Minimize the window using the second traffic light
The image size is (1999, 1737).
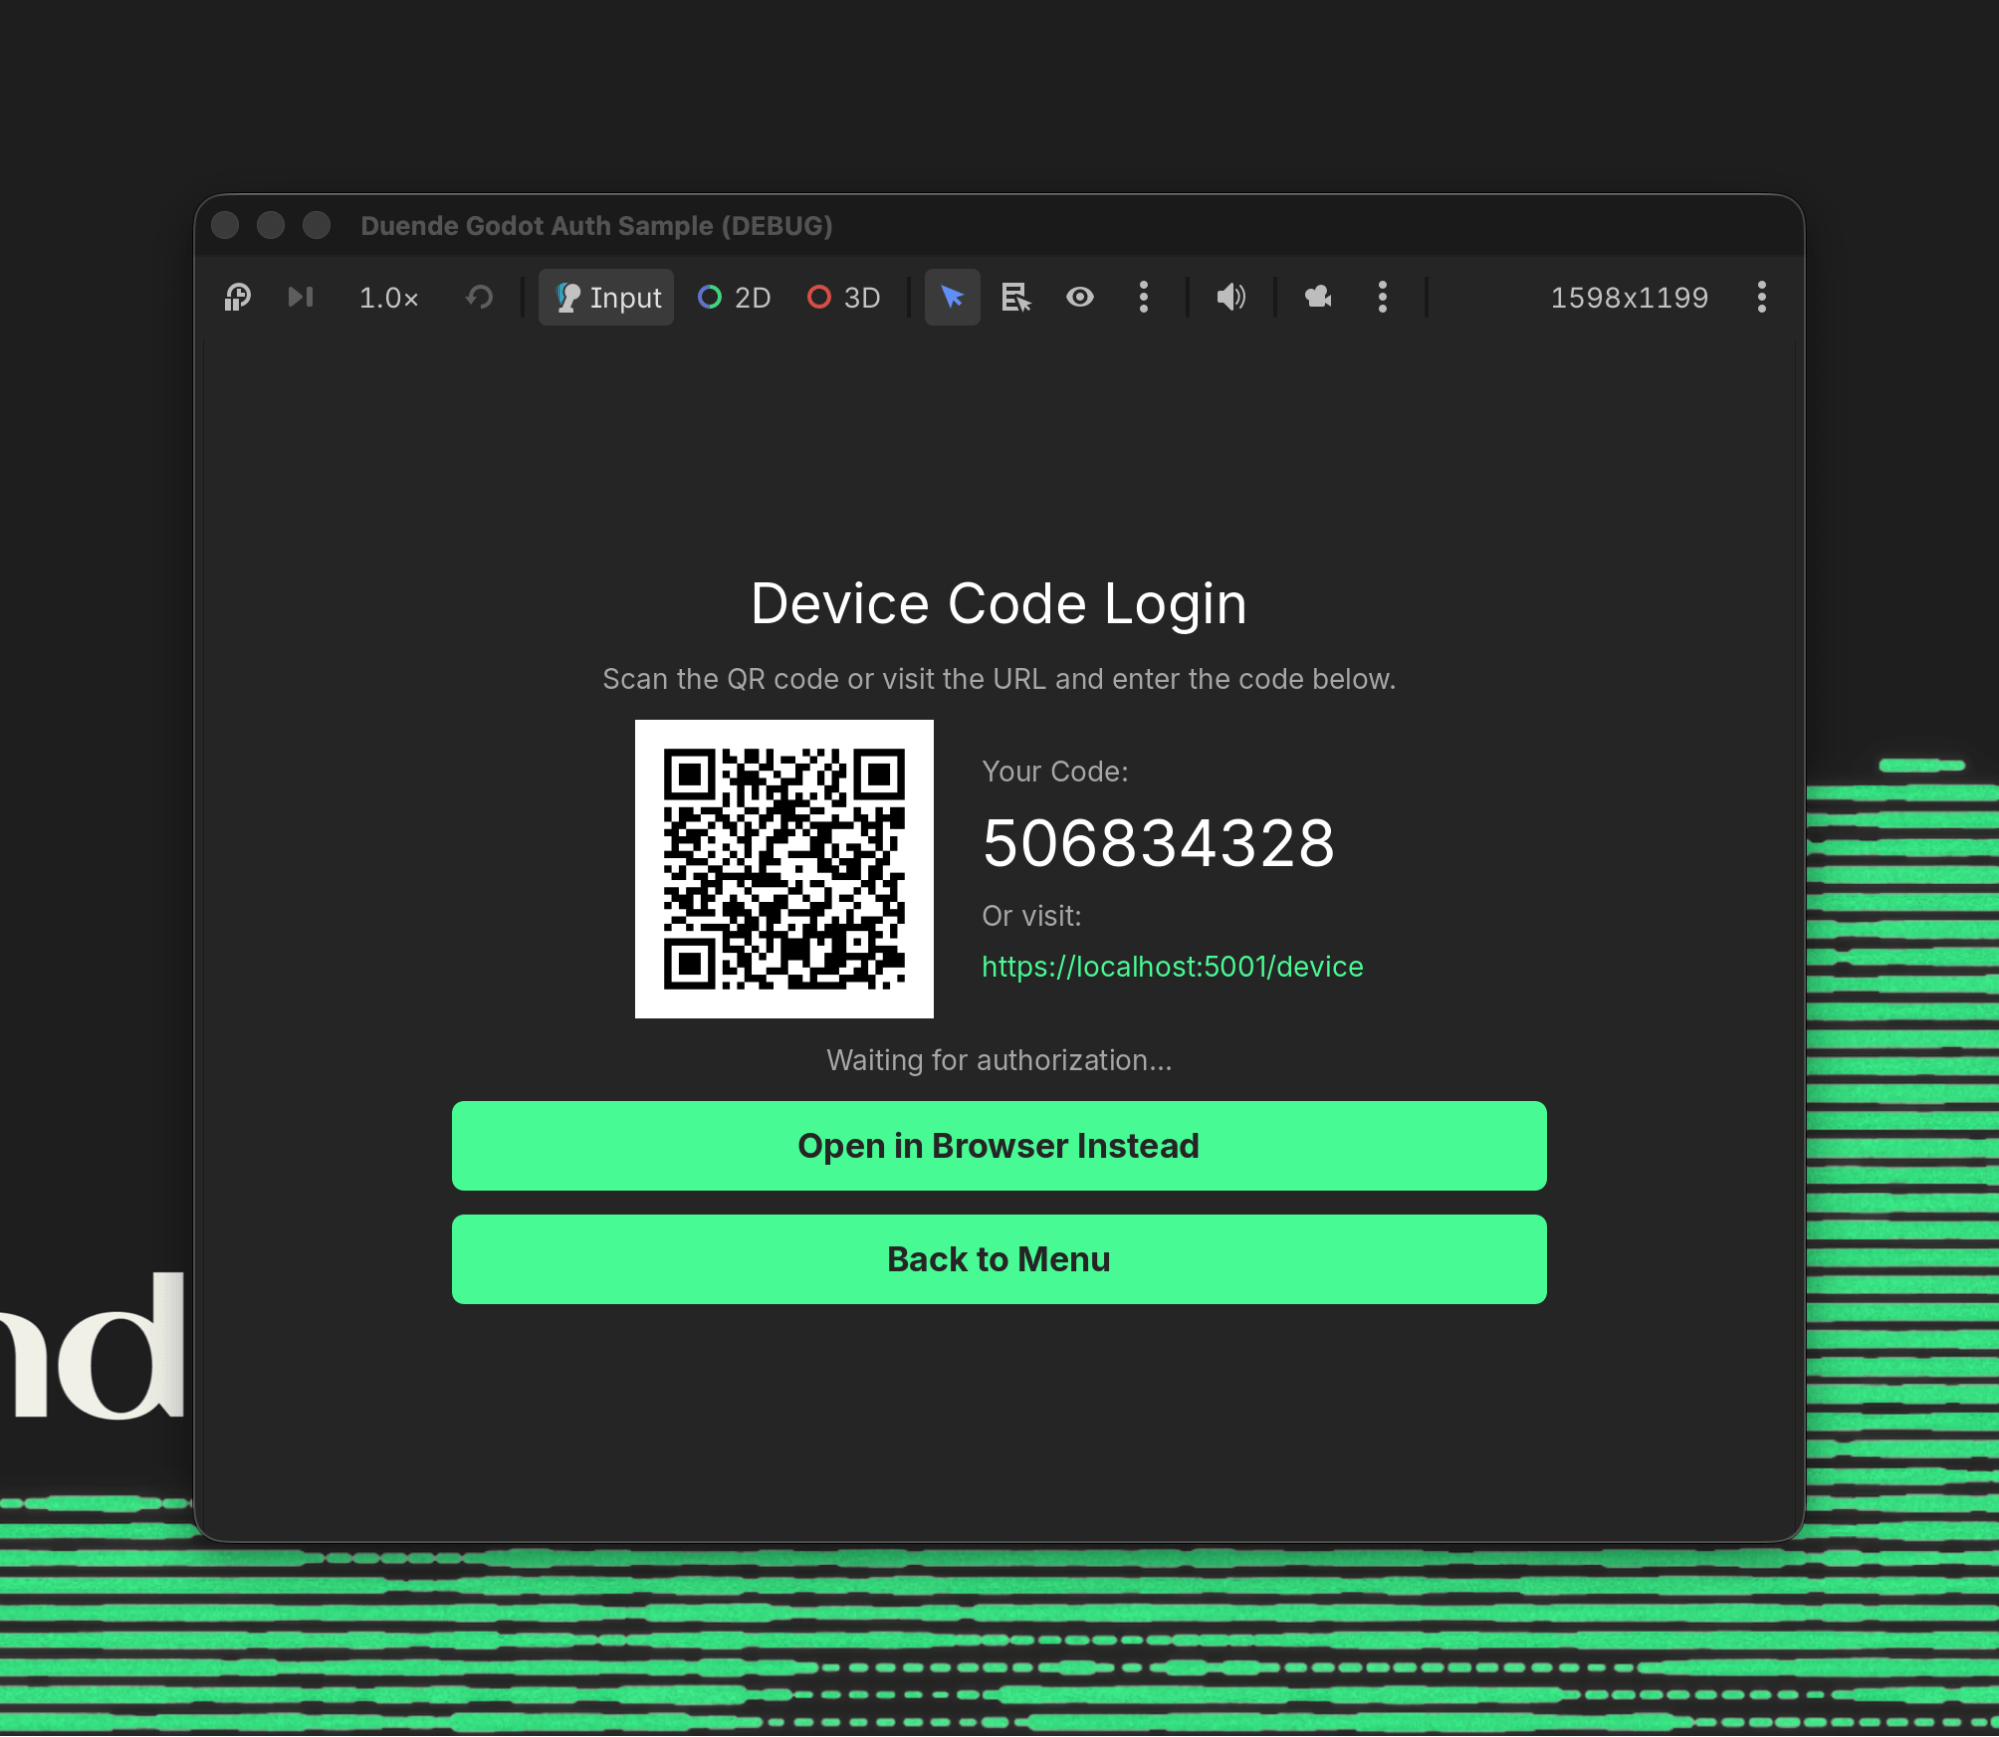pos(271,226)
